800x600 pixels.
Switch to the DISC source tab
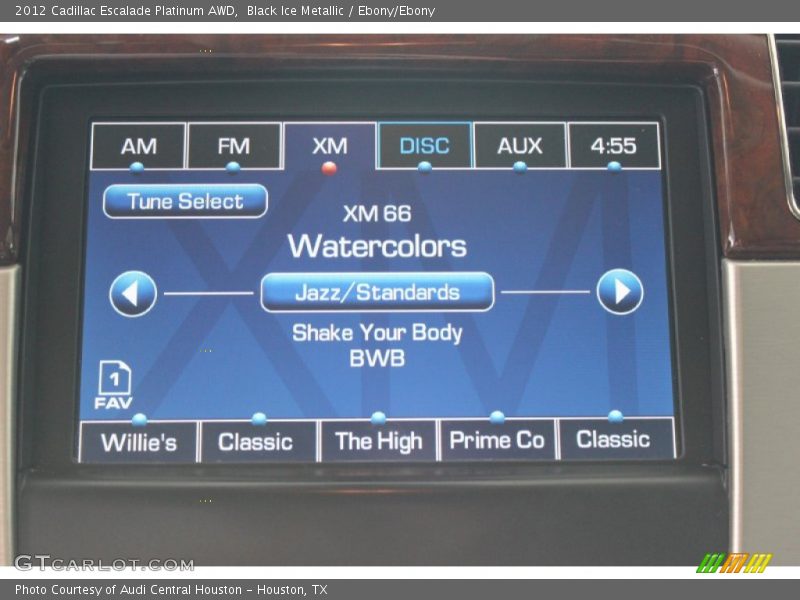click(425, 146)
